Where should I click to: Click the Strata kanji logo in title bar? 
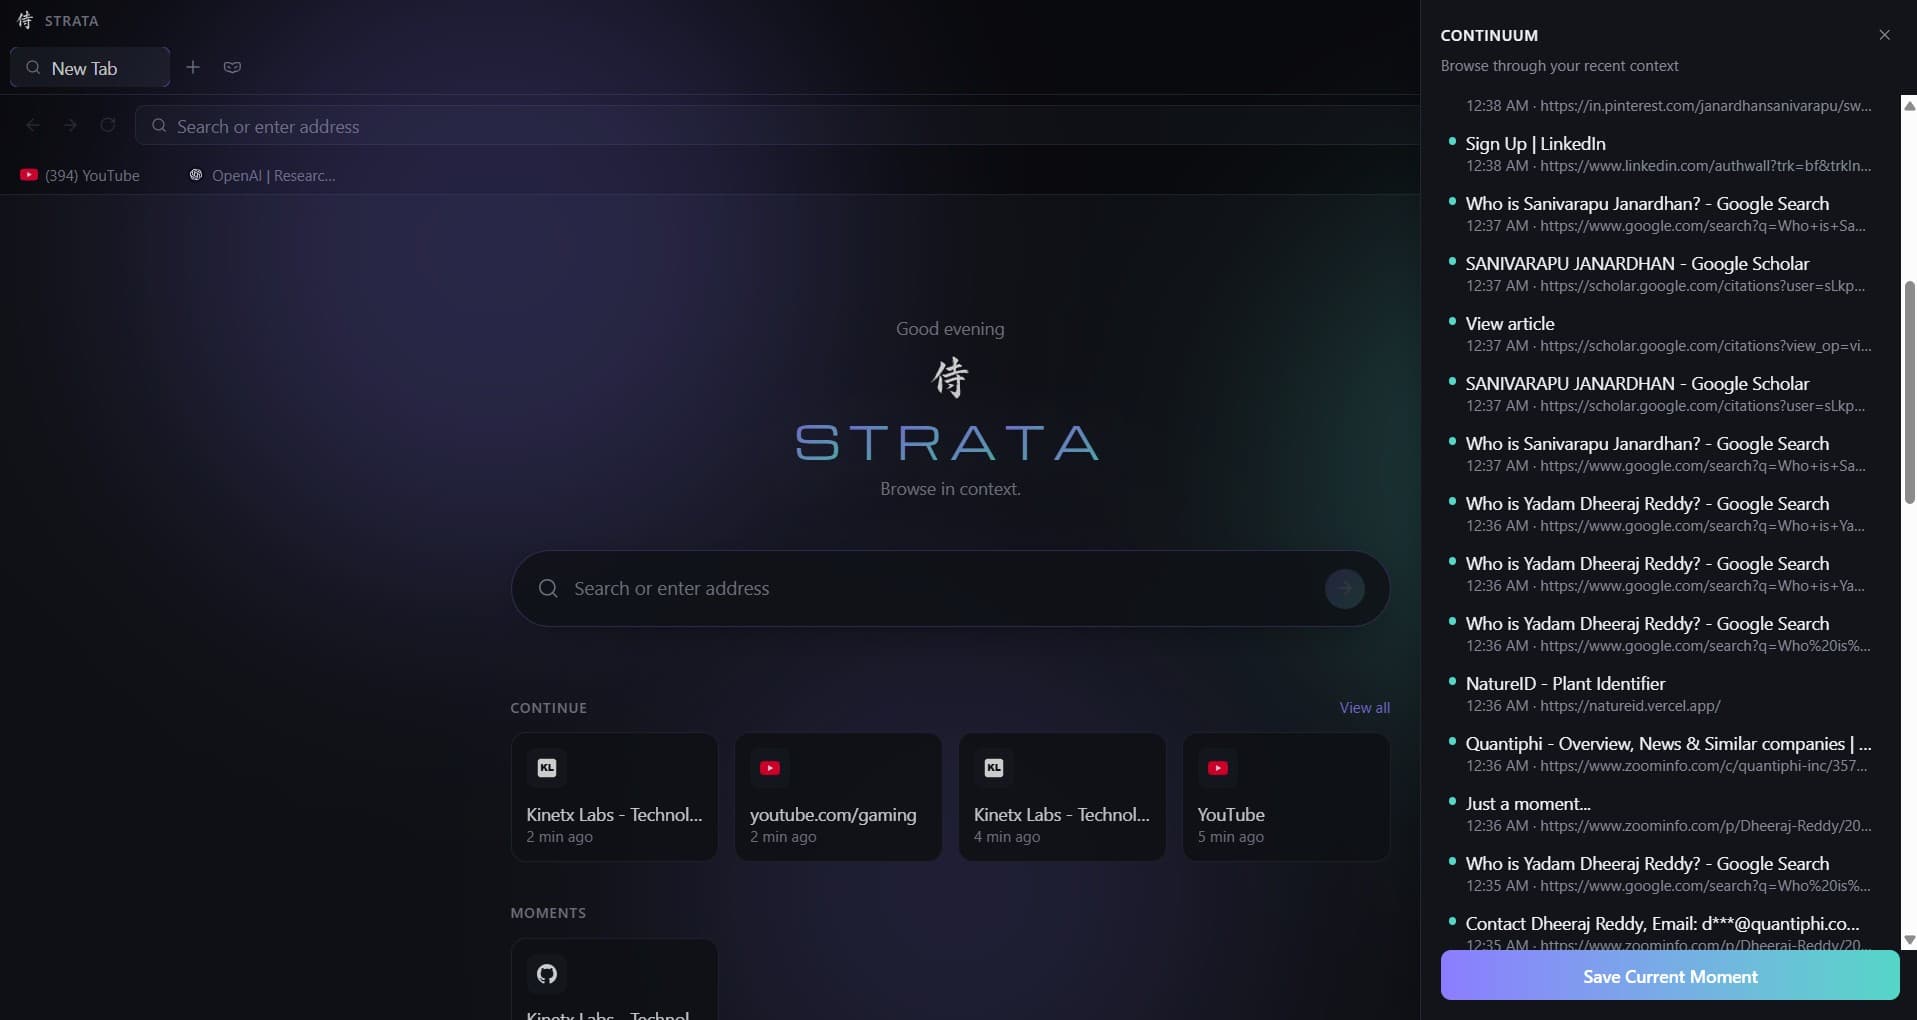tap(25, 20)
